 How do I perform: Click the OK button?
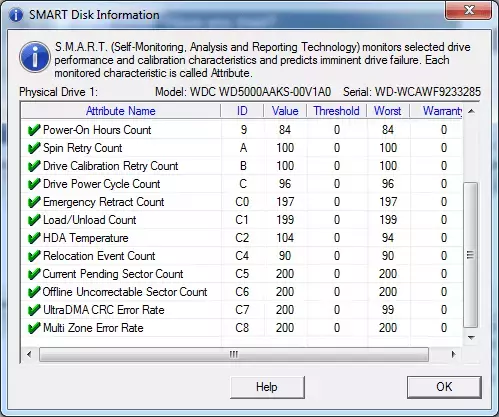[444, 387]
